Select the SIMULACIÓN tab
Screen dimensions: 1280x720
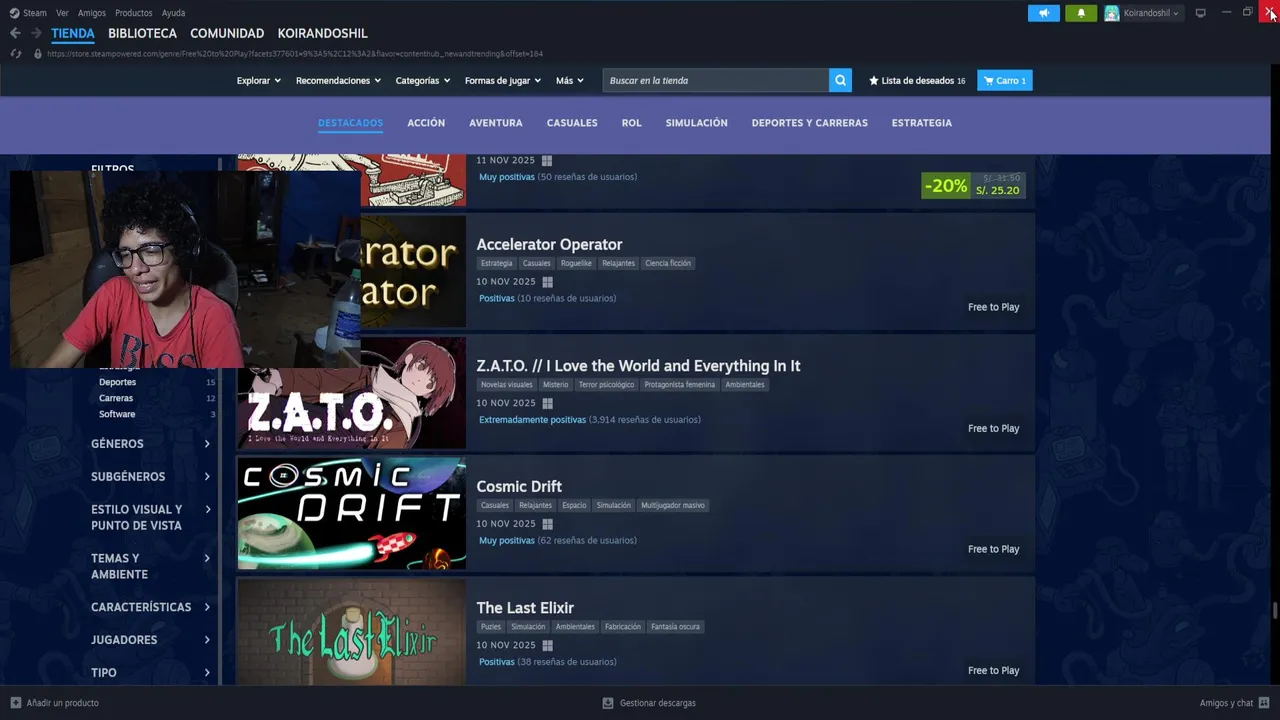697,123
